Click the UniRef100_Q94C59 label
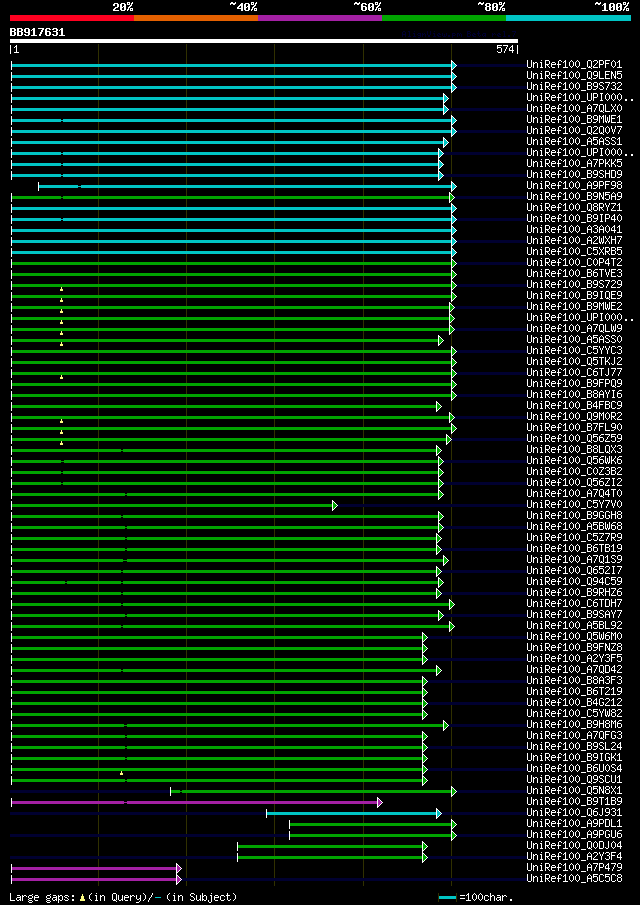The width and height of the screenshot is (640, 905). coord(574,582)
